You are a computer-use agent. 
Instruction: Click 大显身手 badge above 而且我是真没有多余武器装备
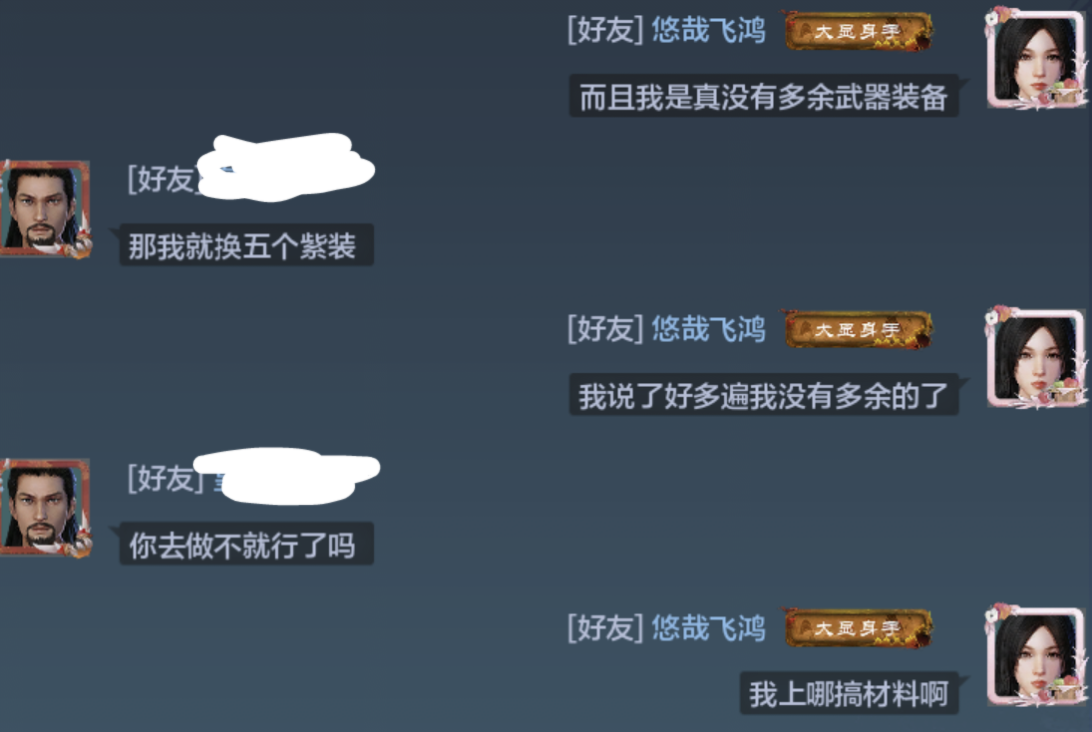tap(858, 31)
